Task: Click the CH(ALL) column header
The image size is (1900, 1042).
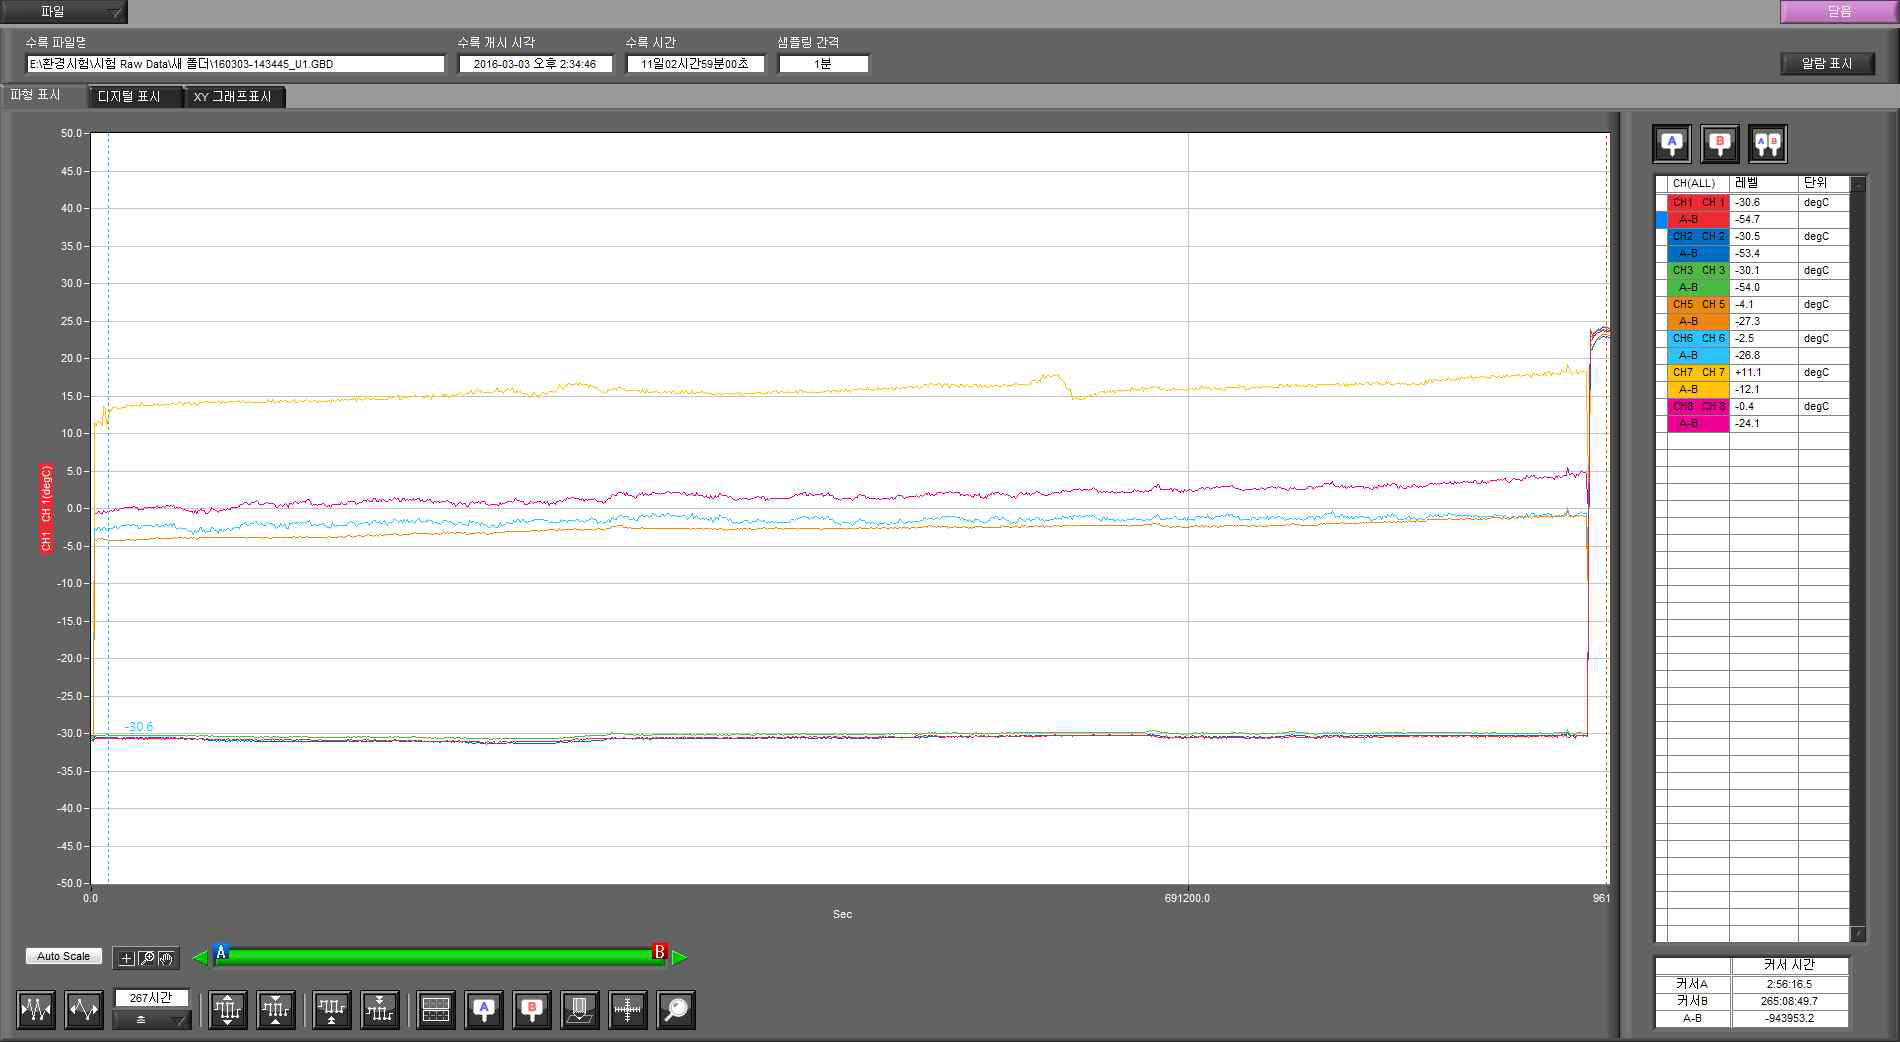Action: click(1698, 184)
